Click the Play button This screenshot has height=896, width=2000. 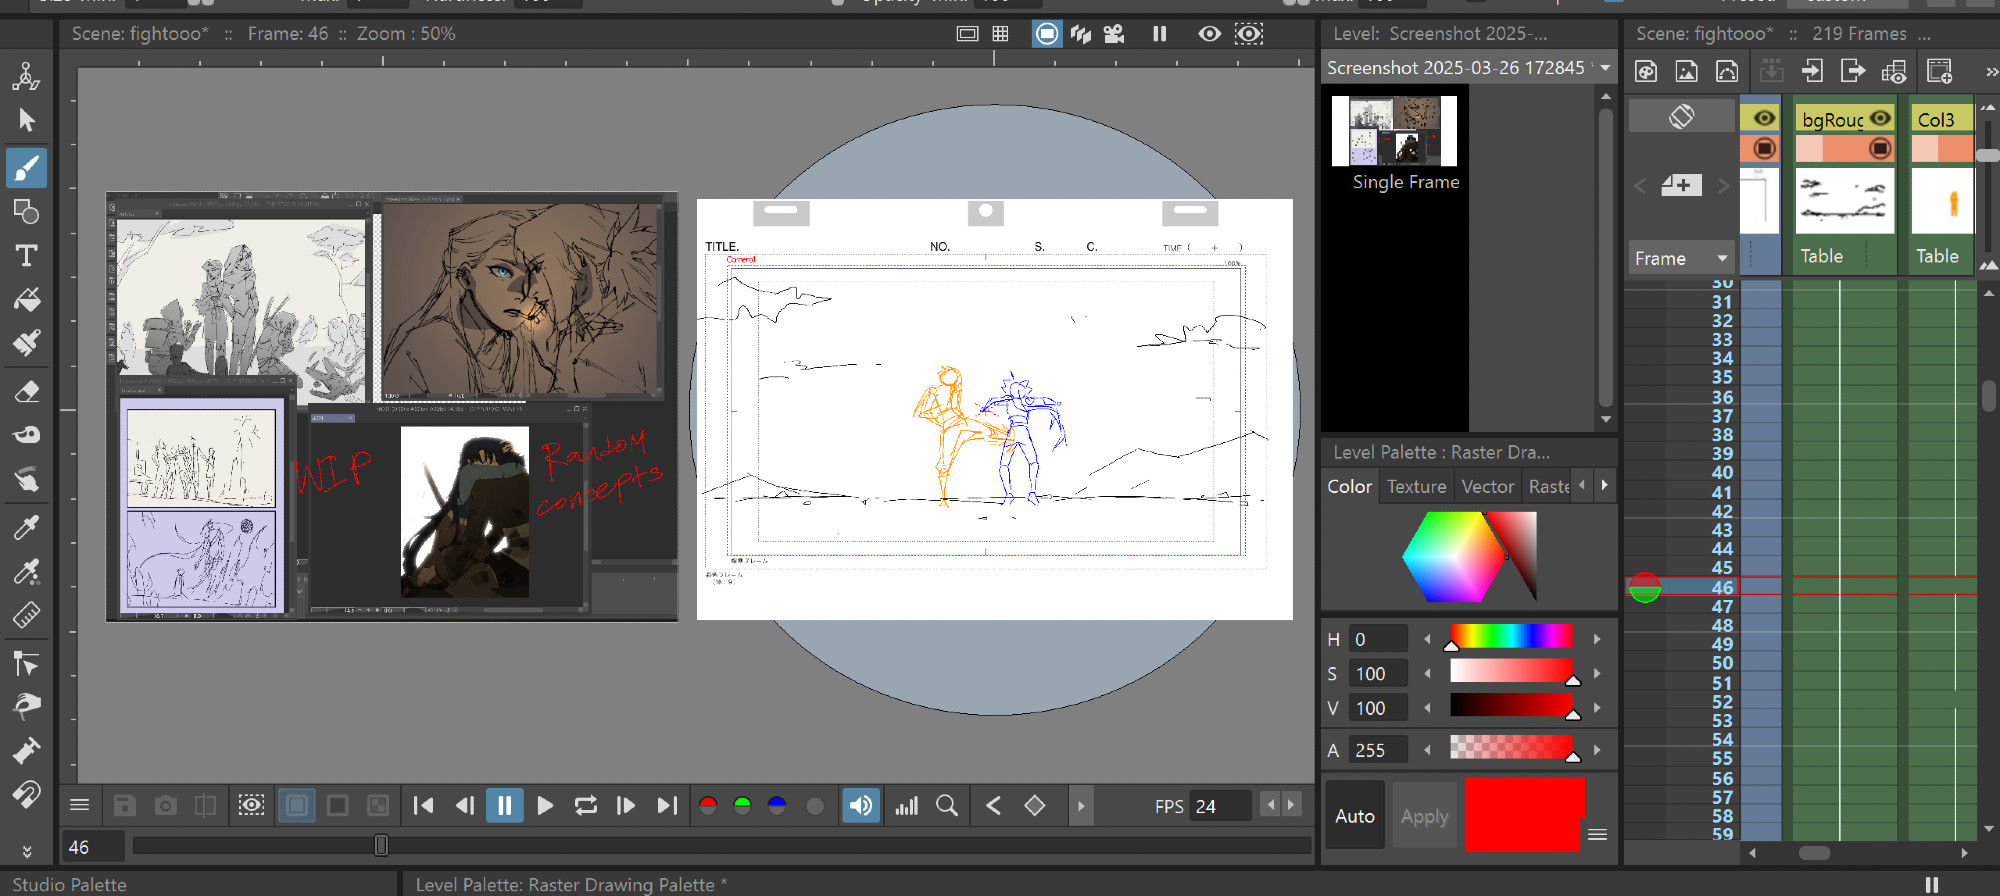(x=545, y=806)
